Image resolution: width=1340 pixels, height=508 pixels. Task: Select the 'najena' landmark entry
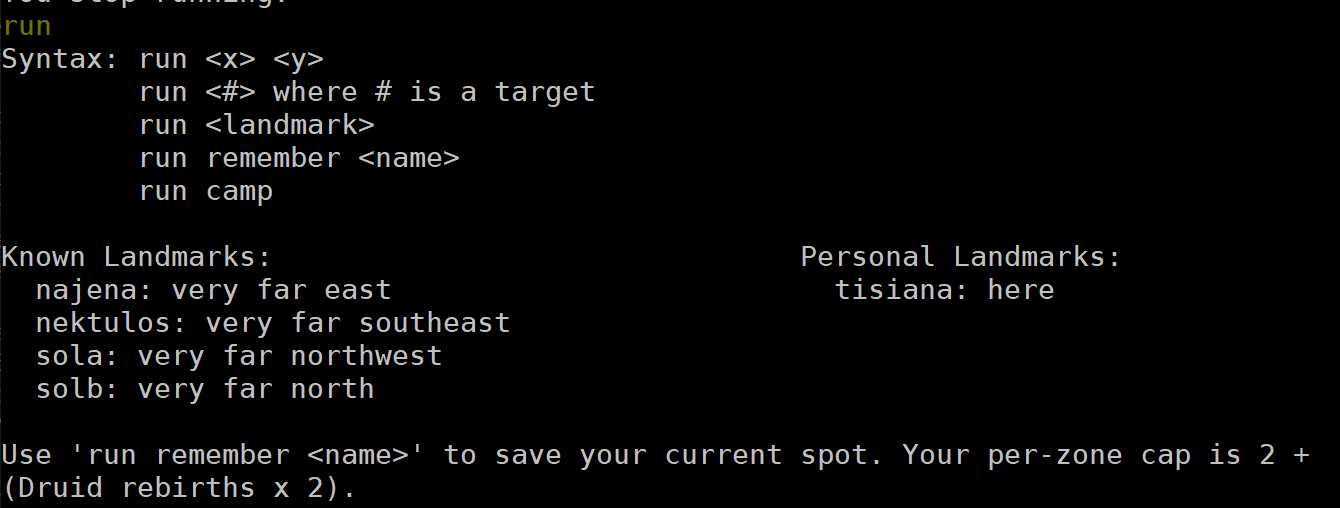[213, 290]
